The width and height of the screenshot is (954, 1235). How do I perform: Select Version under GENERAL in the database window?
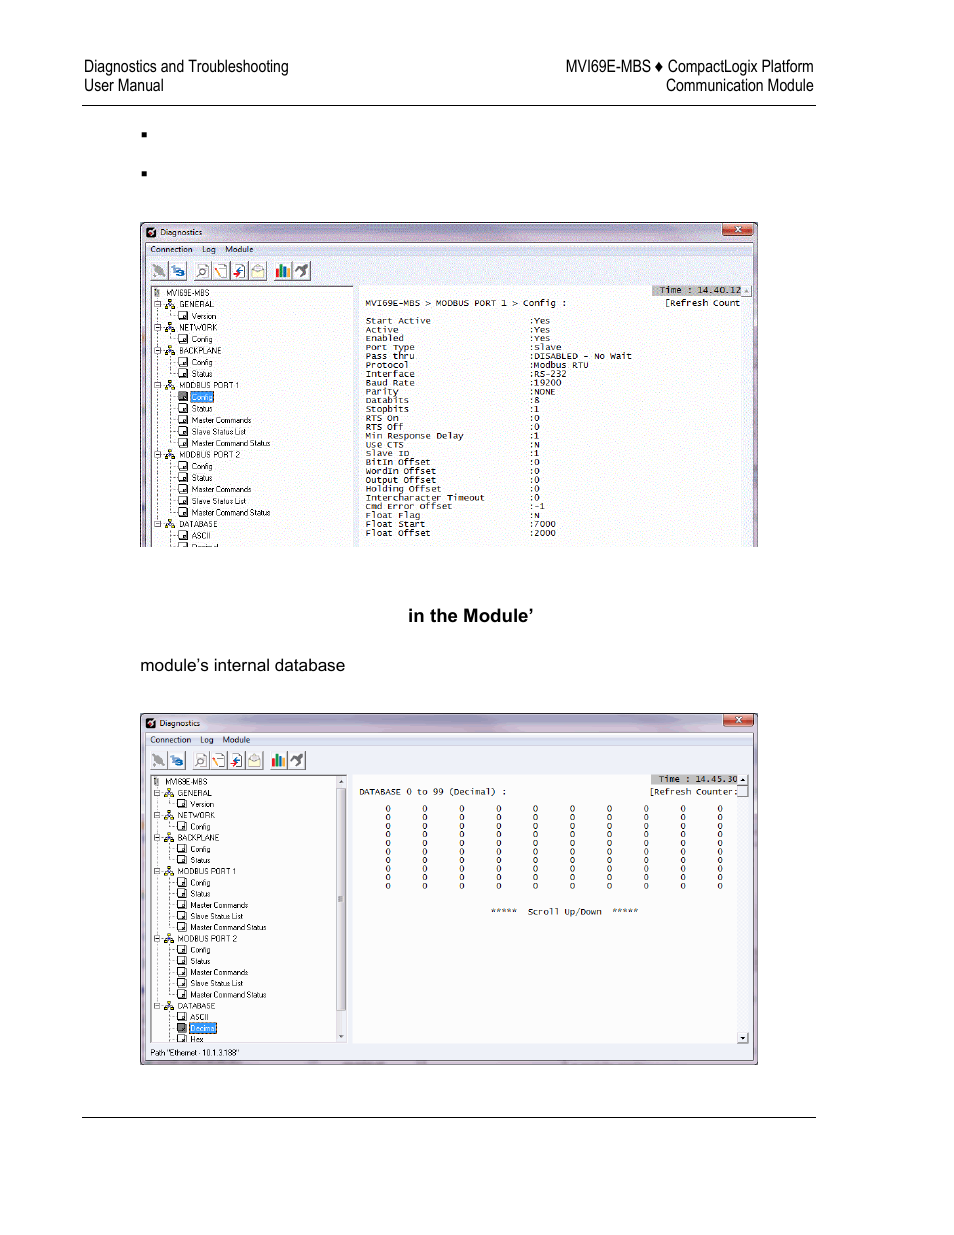[202, 804]
